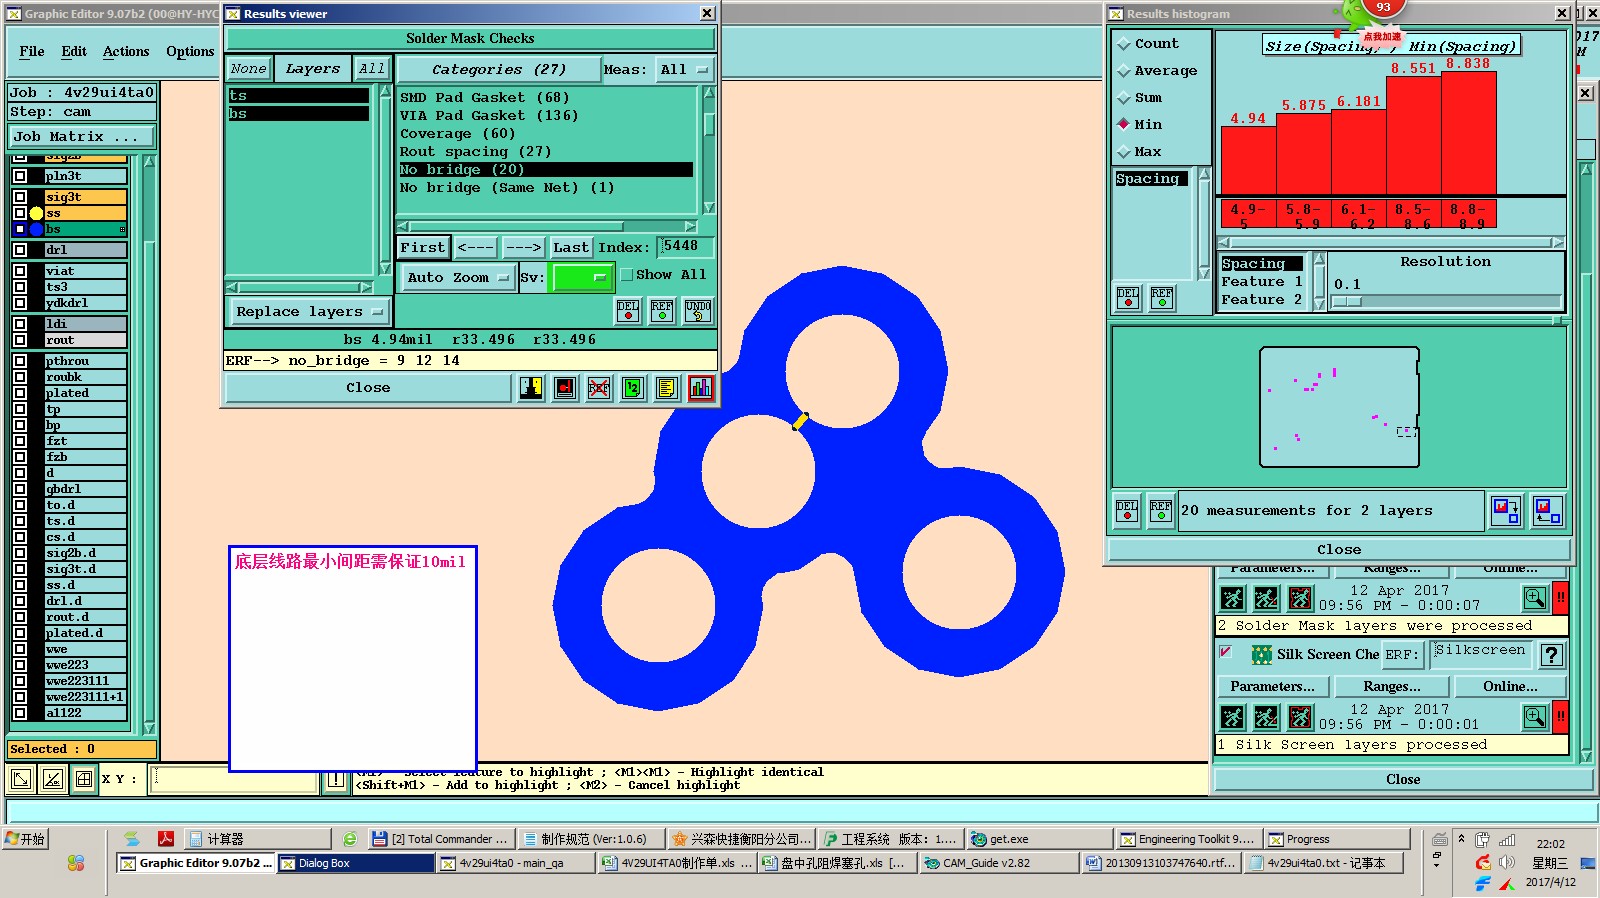Click magnifier results icon in Solder Mask row
1600x898 pixels.
point(1535,599)
